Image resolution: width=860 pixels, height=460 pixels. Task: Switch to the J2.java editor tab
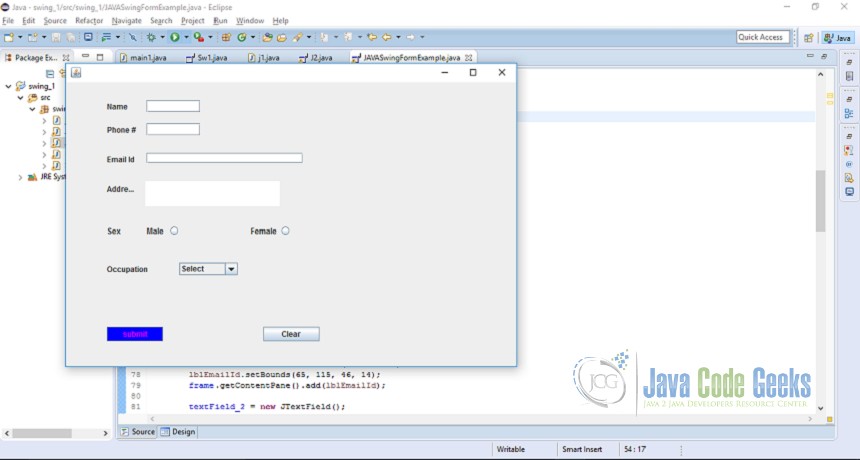click(x=316, y=58)
